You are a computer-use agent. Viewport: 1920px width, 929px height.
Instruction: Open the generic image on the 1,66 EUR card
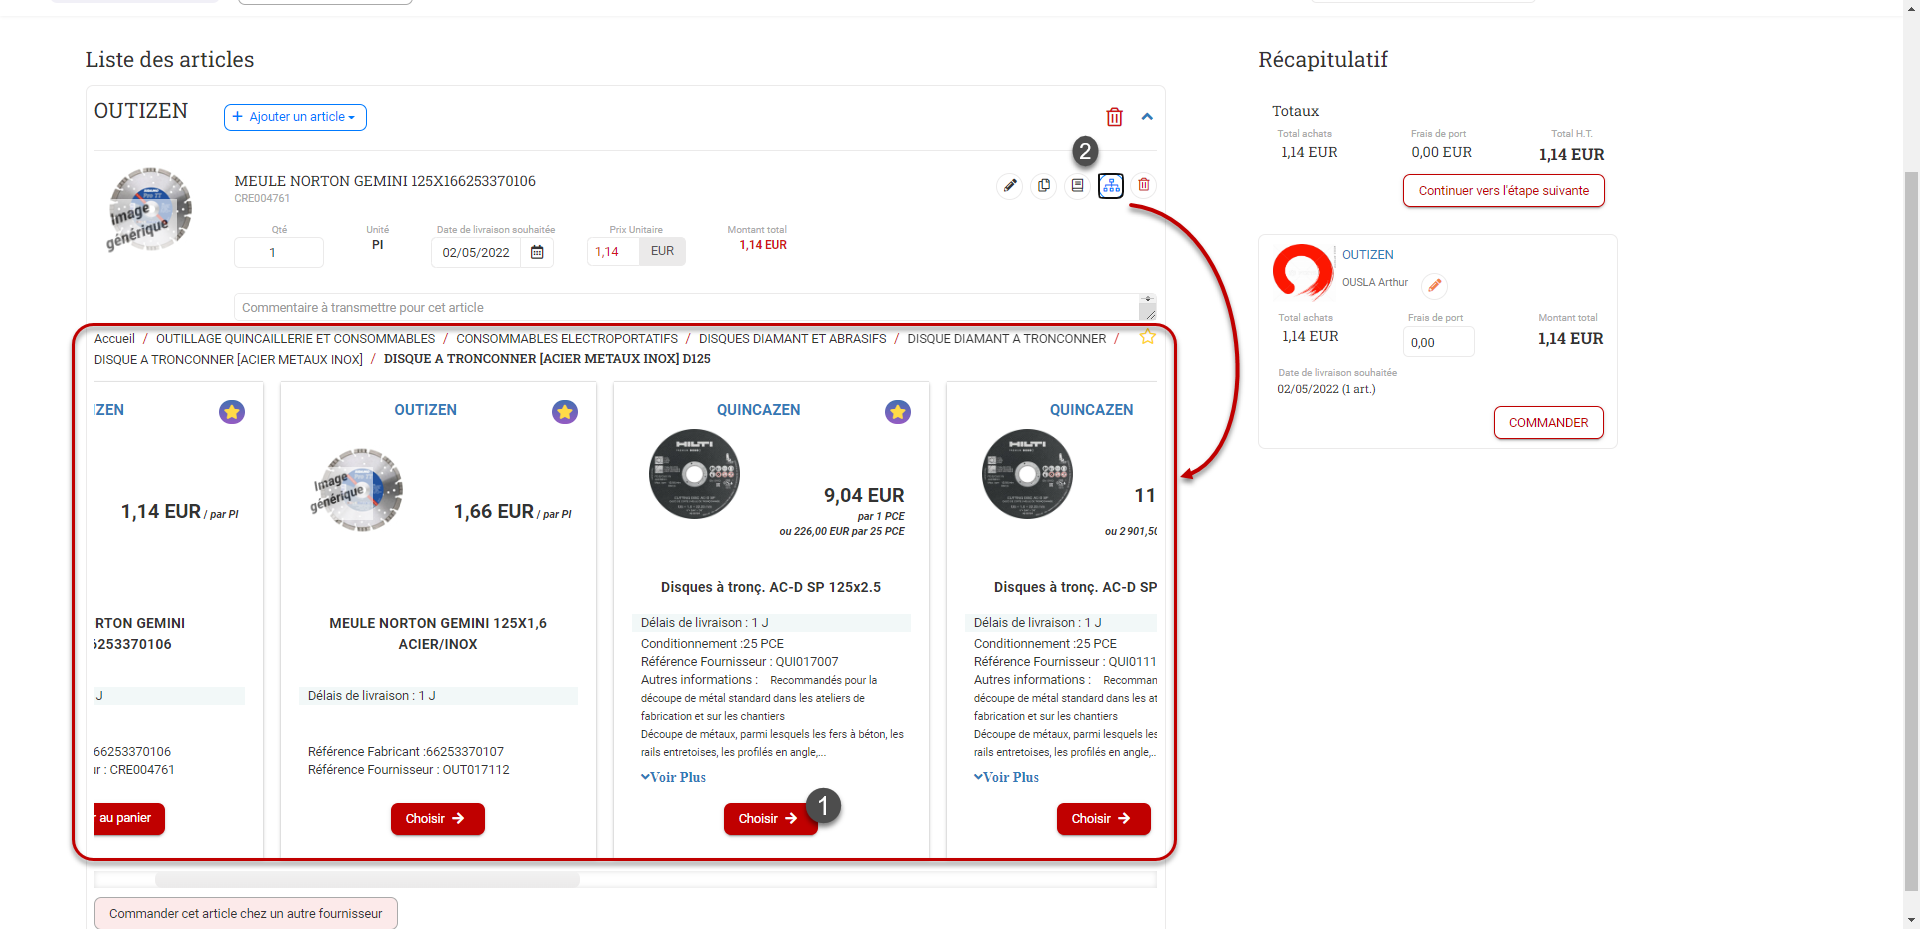357,490
